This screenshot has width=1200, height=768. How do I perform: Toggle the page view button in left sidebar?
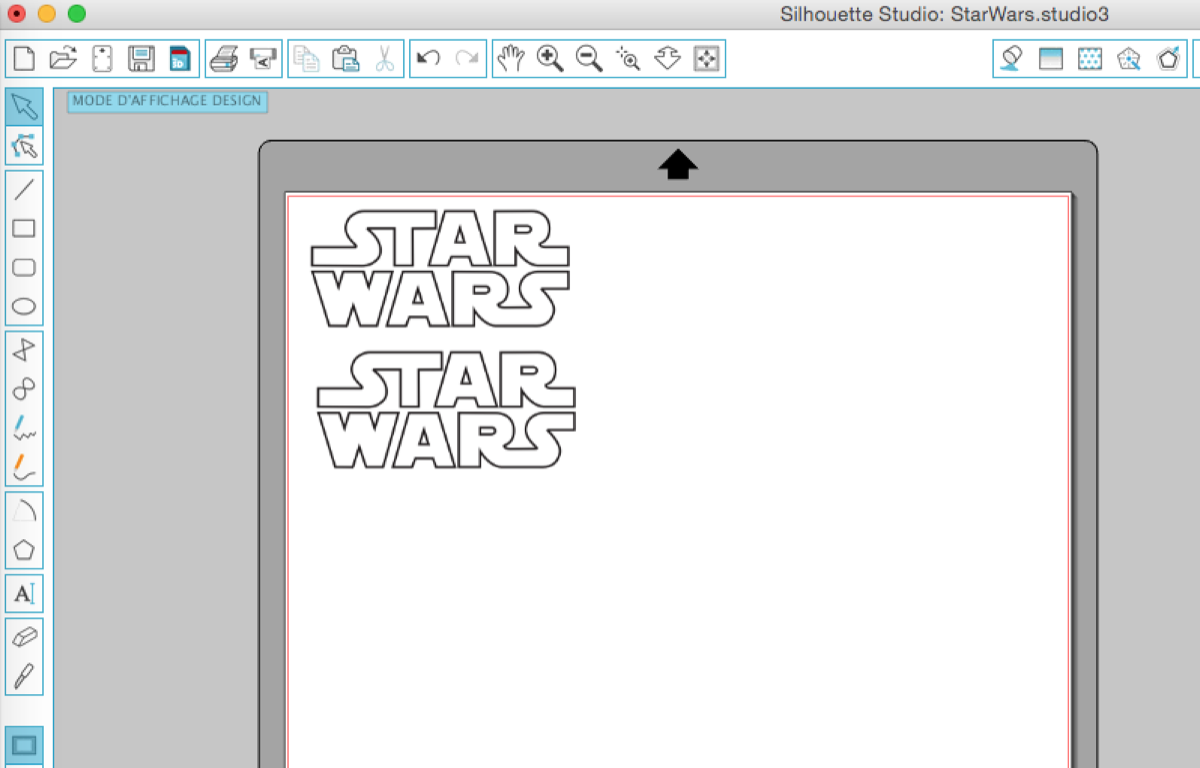[24, 745]
